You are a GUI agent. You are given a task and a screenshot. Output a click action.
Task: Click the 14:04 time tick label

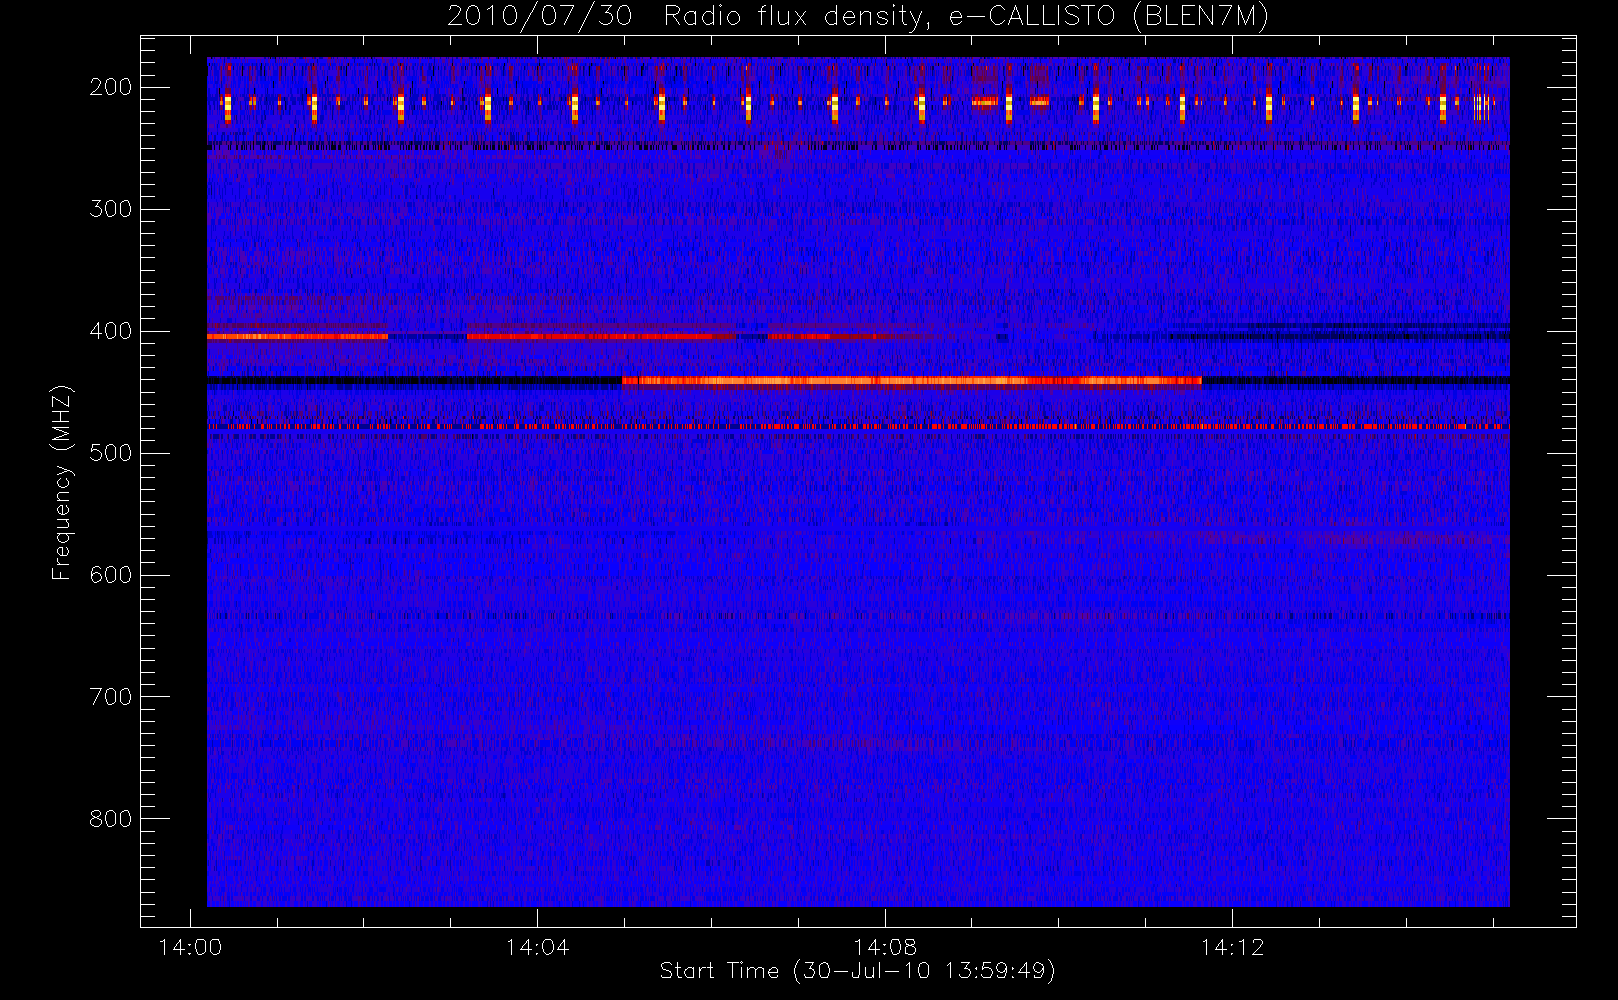coord(537,947)
